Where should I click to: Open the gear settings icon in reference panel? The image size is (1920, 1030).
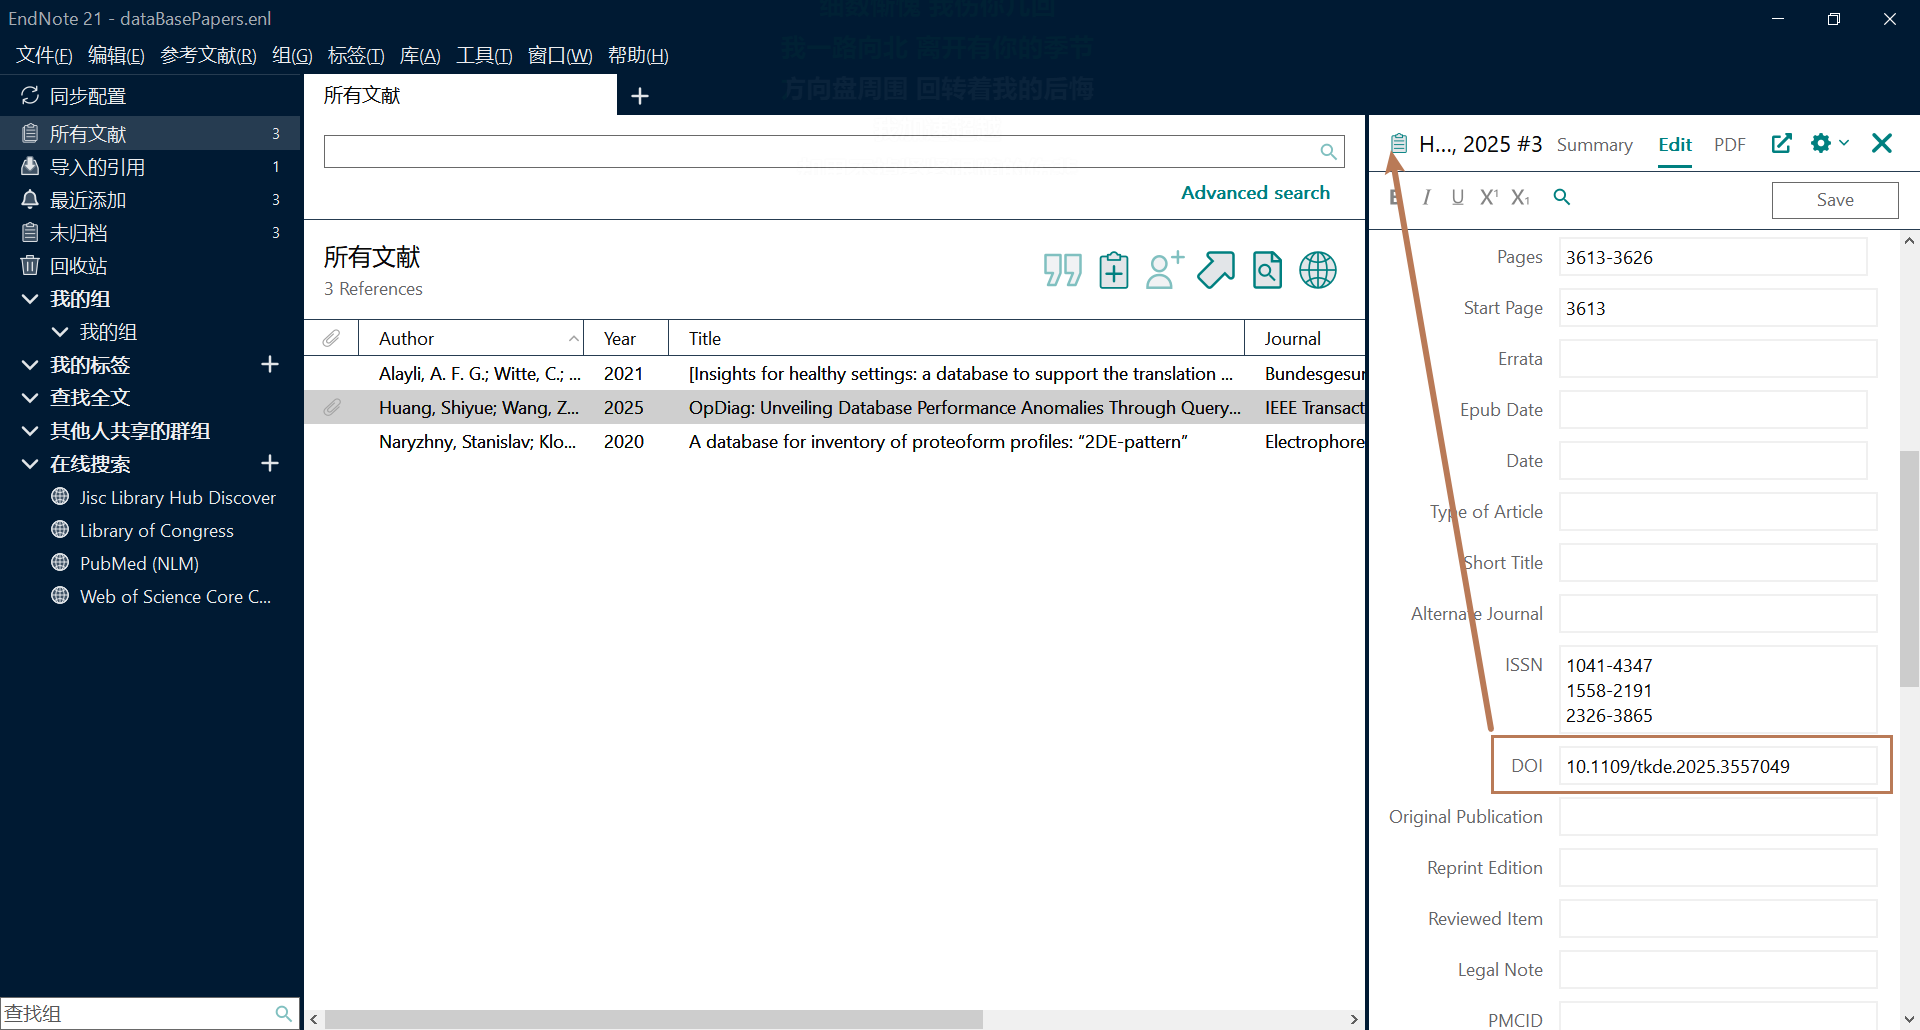tap(1820, 143)
